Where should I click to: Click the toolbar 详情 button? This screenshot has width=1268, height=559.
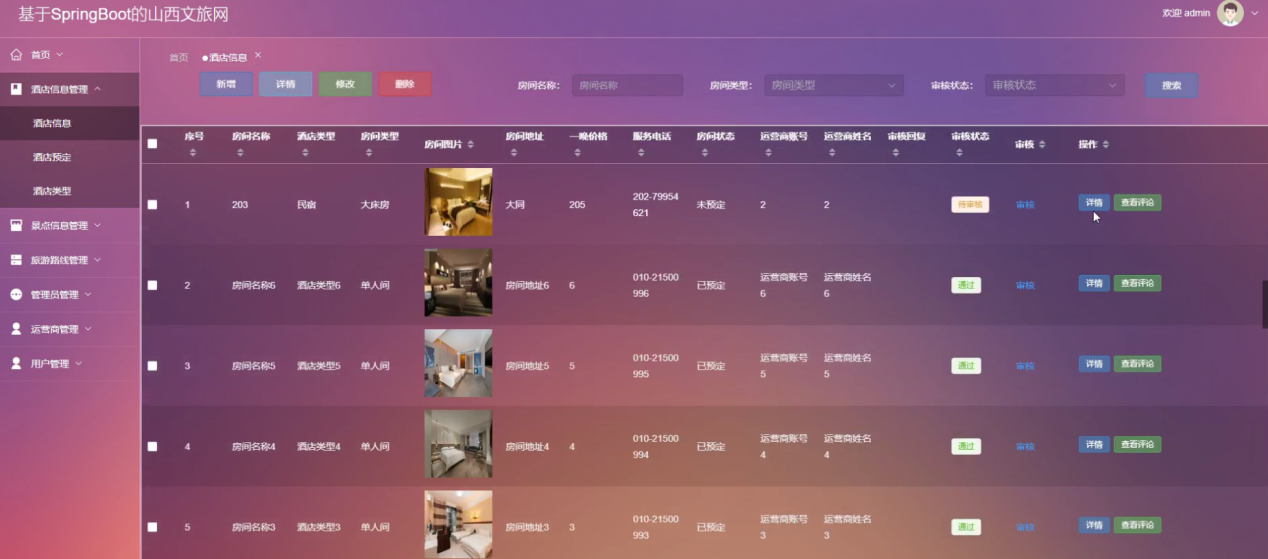click(x=286, y=84)
